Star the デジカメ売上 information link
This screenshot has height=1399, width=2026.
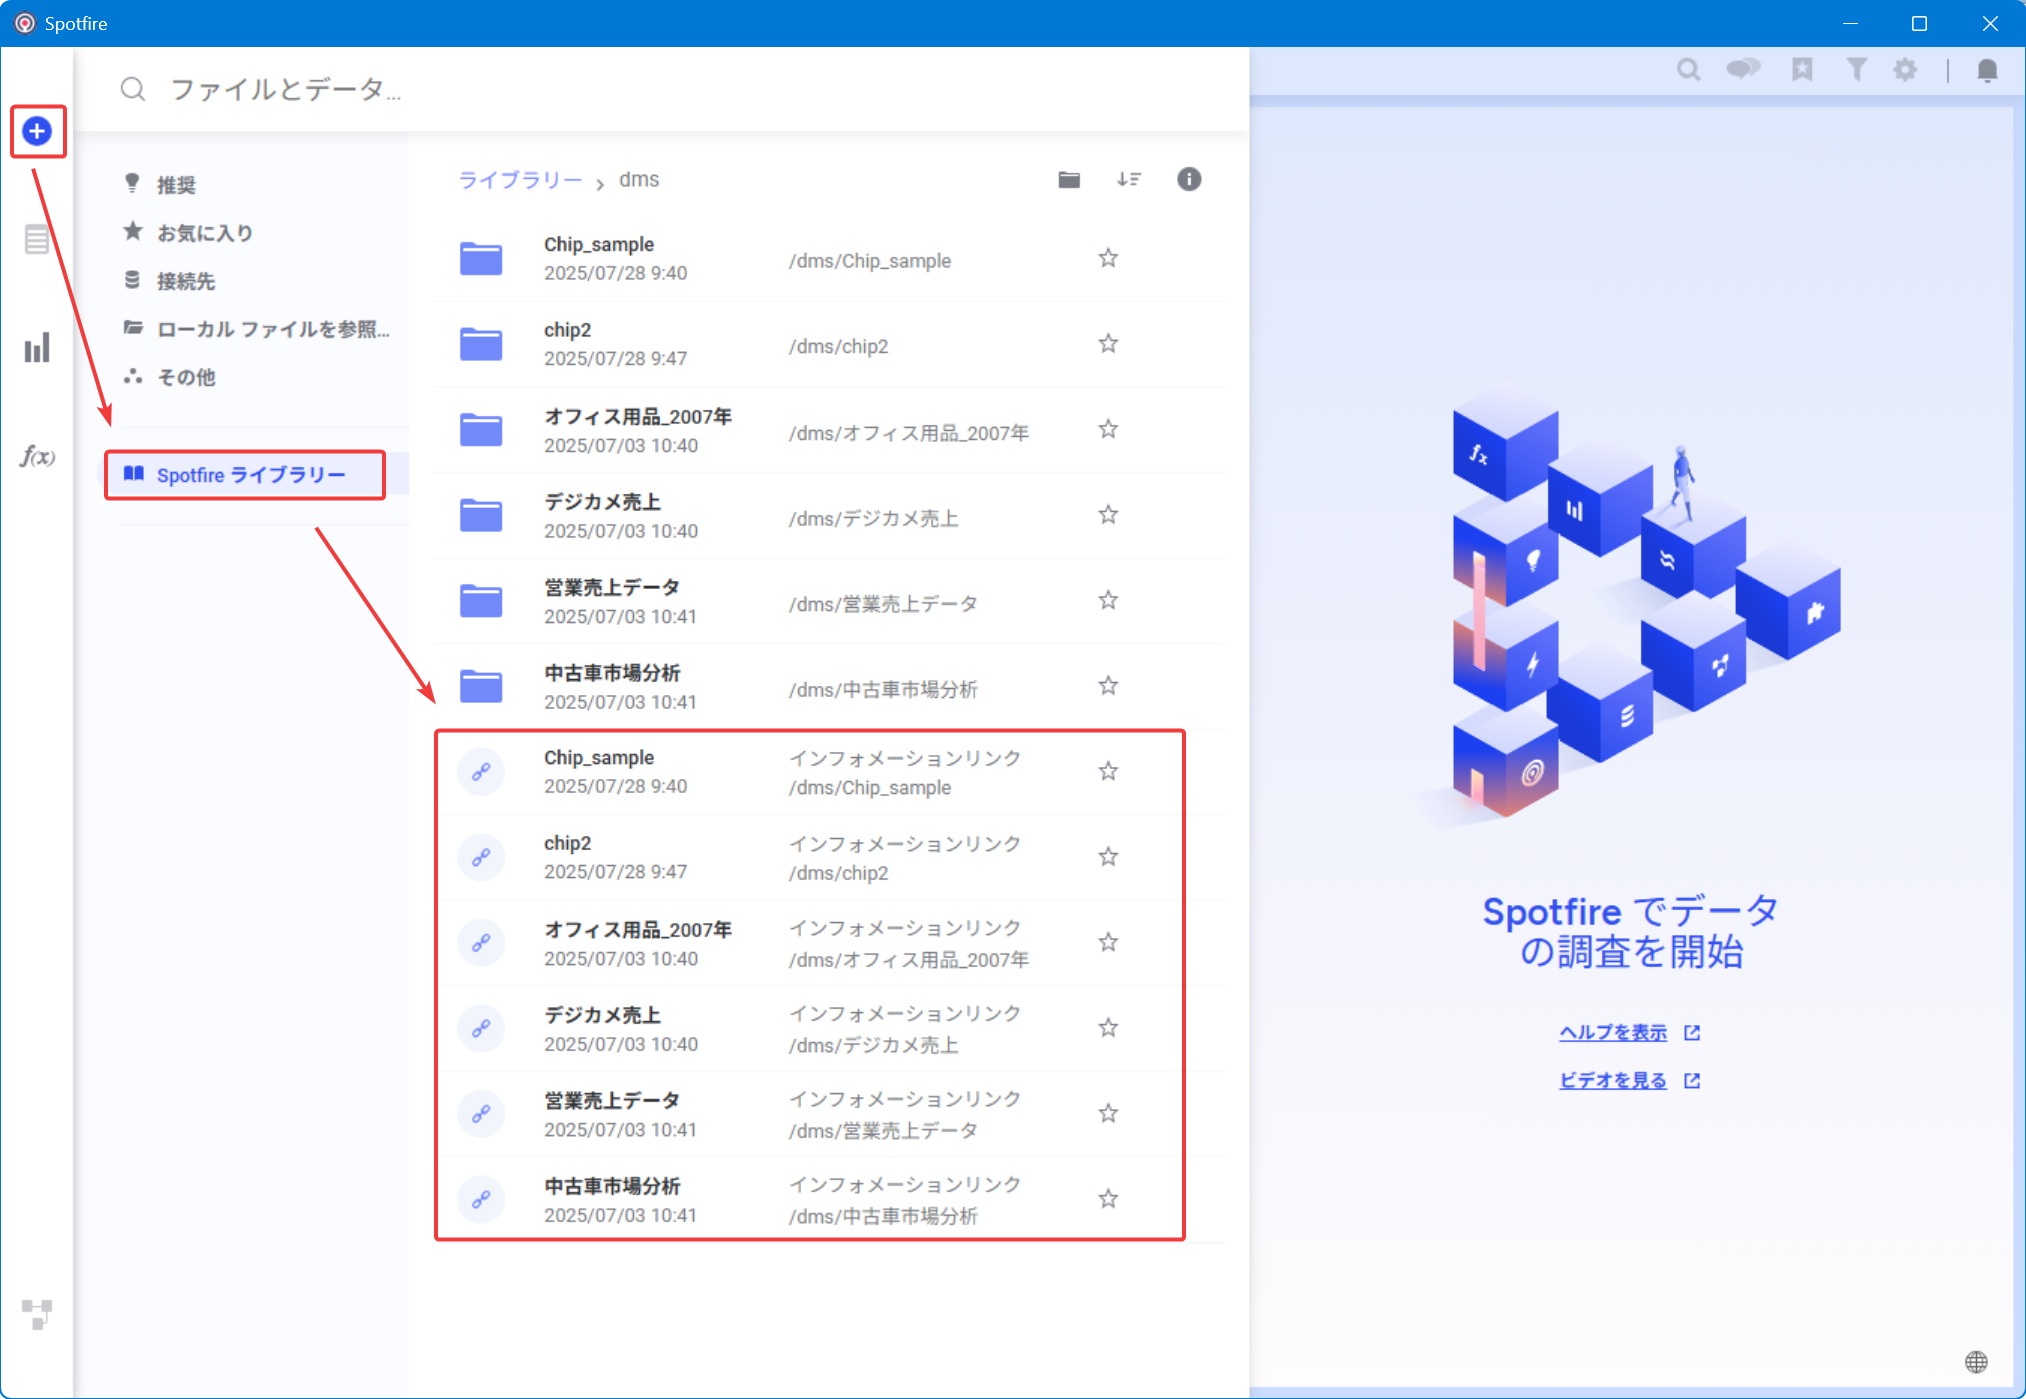[x=1108, y=1027]
